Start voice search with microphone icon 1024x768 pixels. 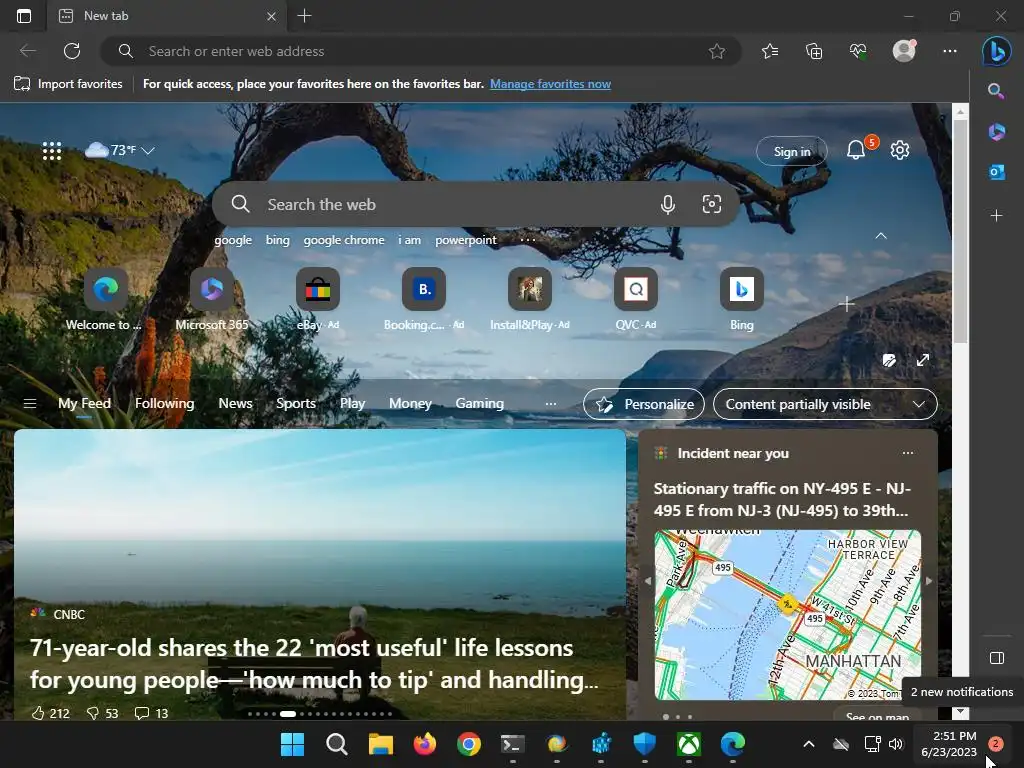tap(667, 204)
